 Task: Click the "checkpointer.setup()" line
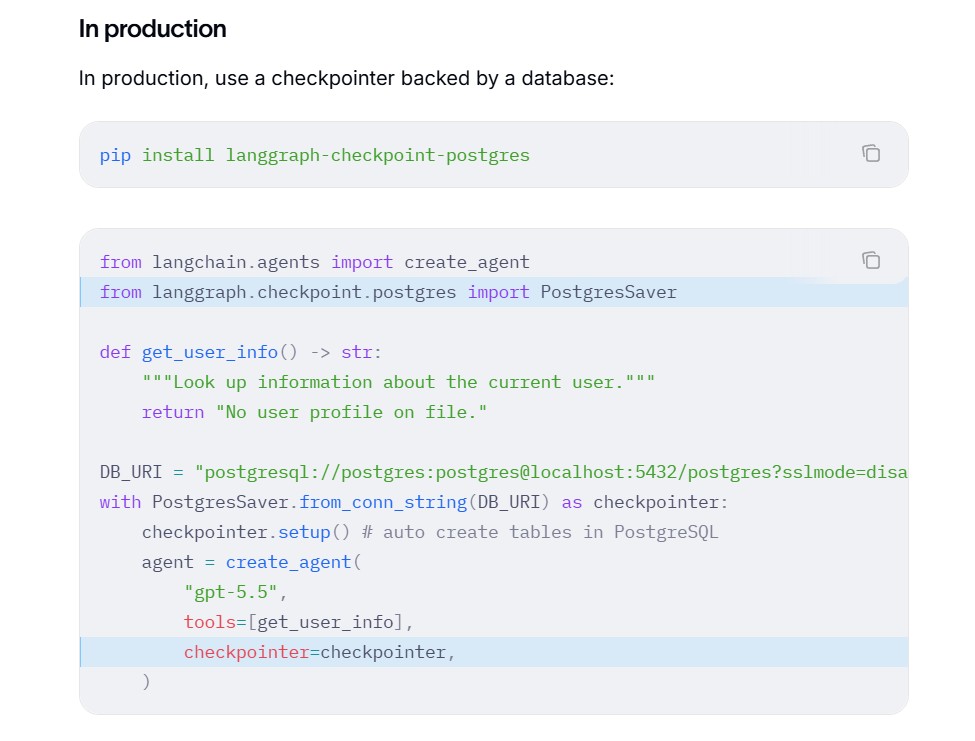click(x=430, y=533)
